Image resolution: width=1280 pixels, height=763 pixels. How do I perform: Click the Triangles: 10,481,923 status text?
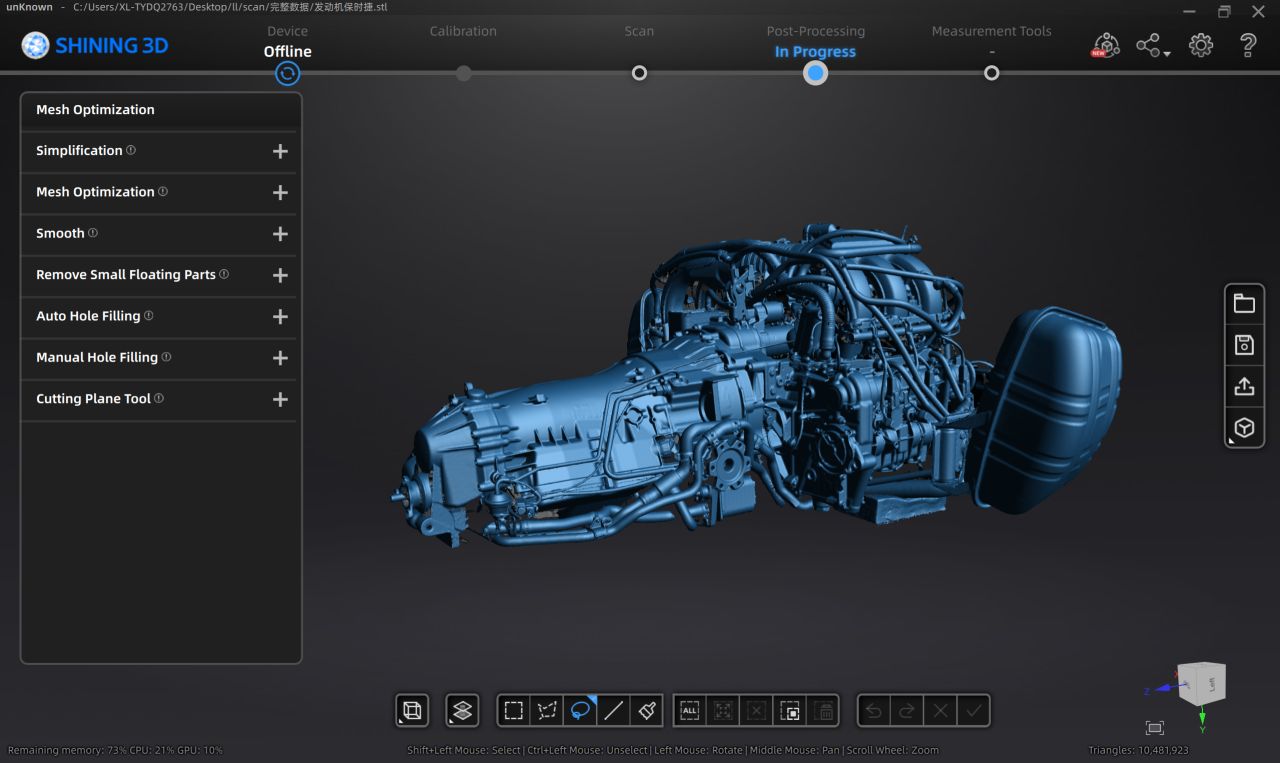[1138, 750]
